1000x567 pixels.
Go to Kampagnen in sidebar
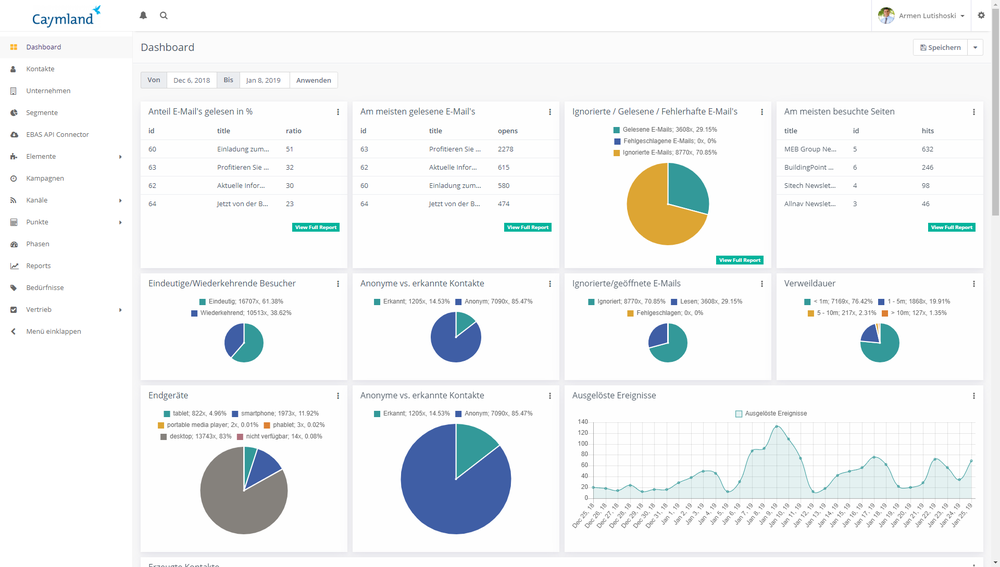click(45, 179)
